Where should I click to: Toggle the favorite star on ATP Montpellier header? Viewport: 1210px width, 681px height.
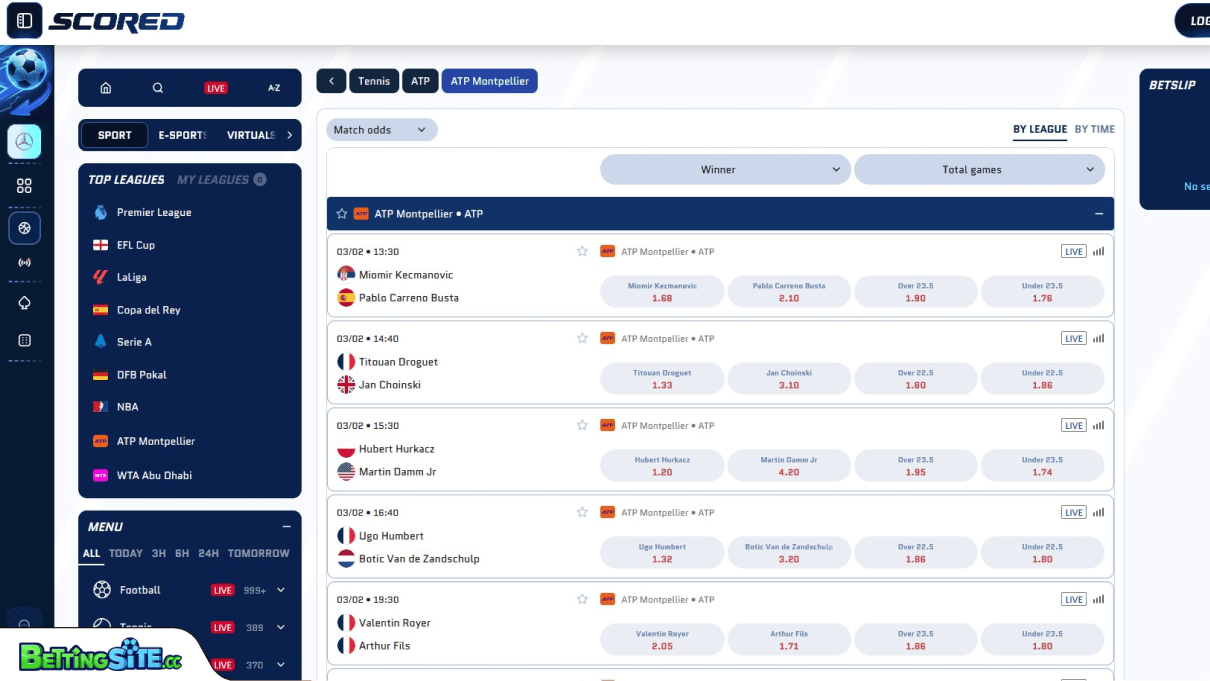[x=339, y=213]
